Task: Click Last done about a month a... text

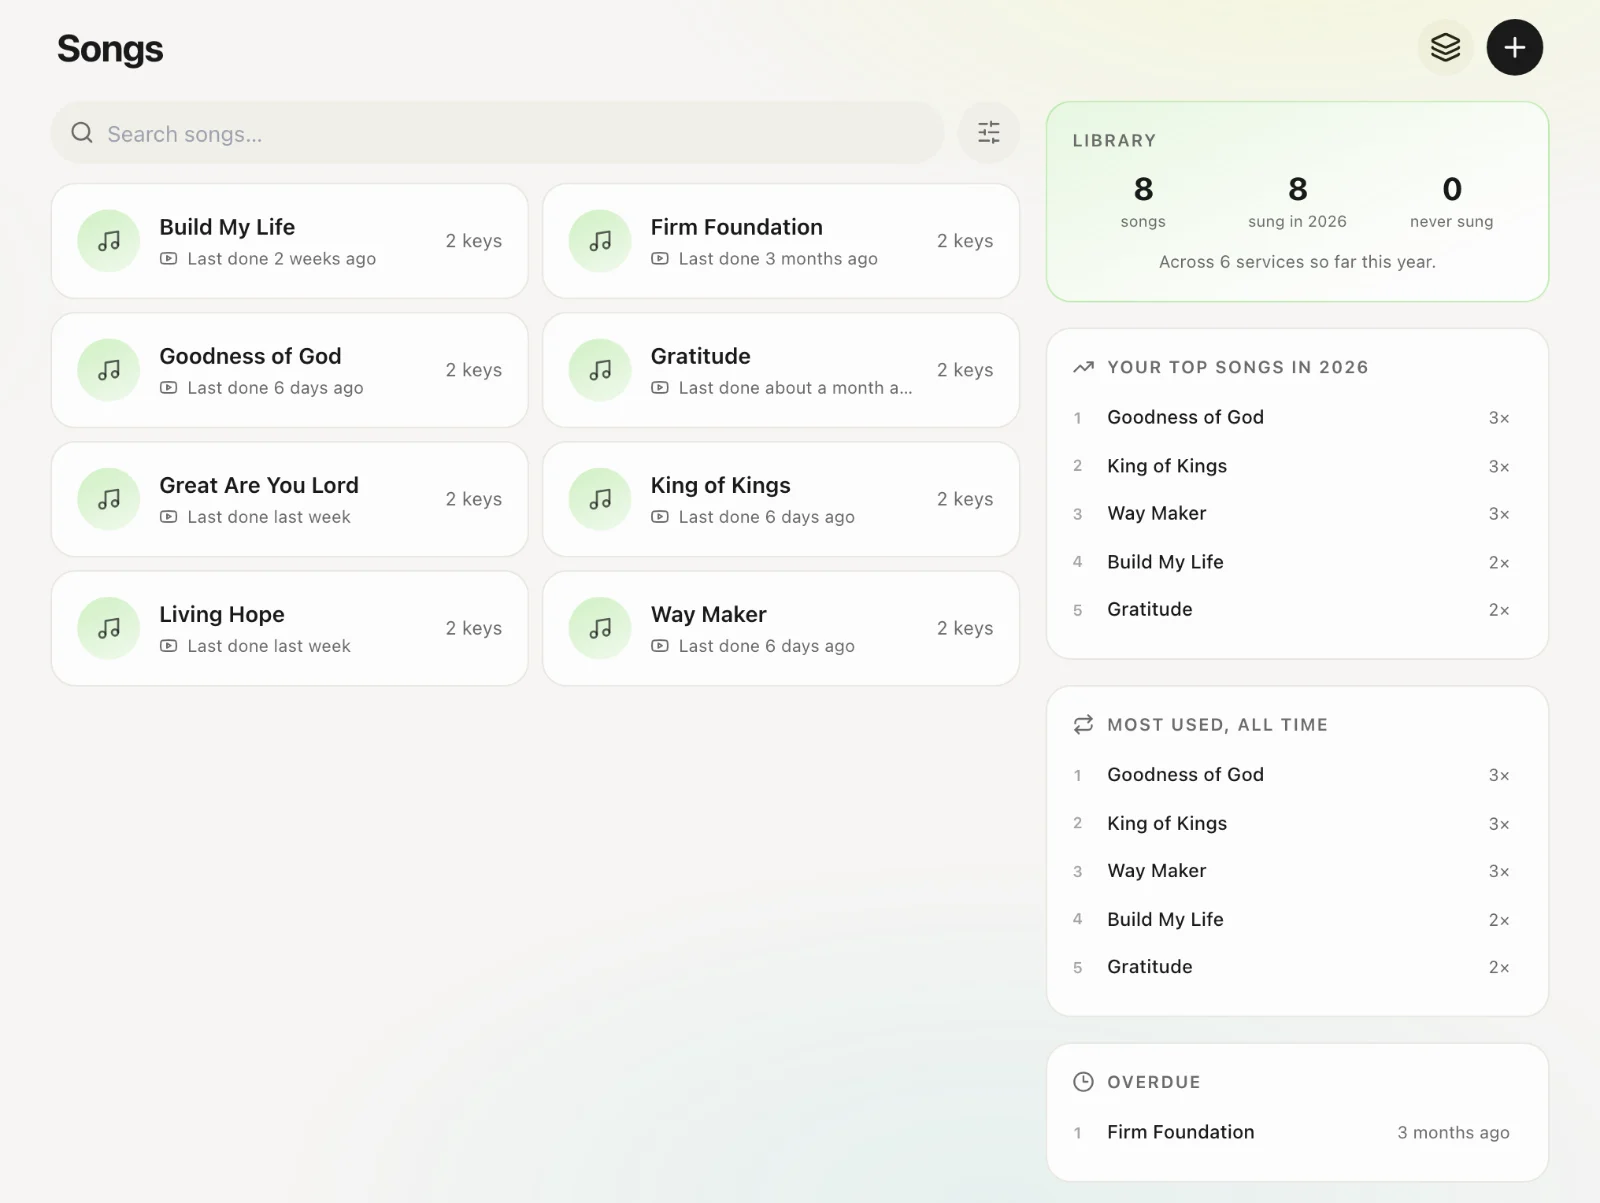Action: [x=795, y=388]
